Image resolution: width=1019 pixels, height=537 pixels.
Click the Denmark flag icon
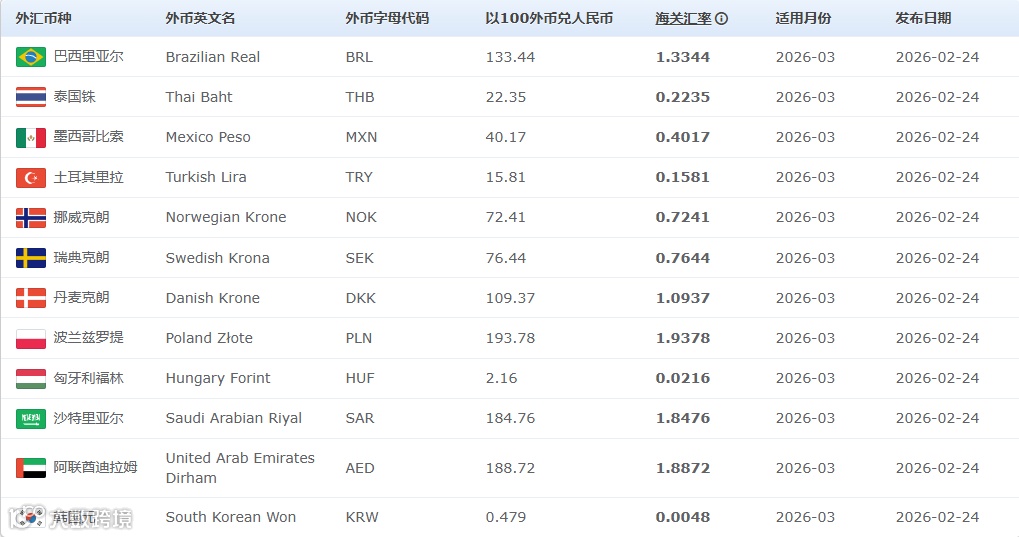pos(31,298)
